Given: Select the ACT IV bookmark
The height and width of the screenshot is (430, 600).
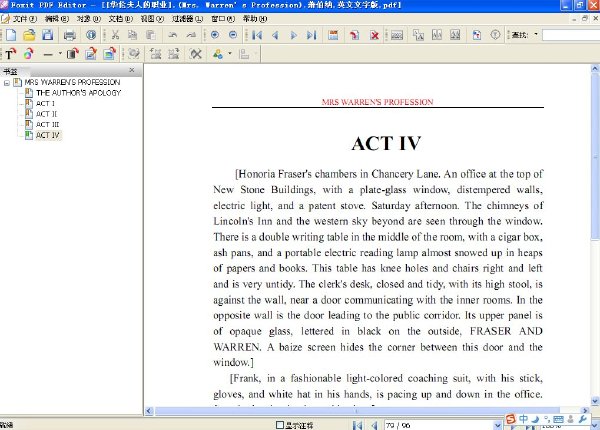Looking at the screenshot, I should click(48, 135).
